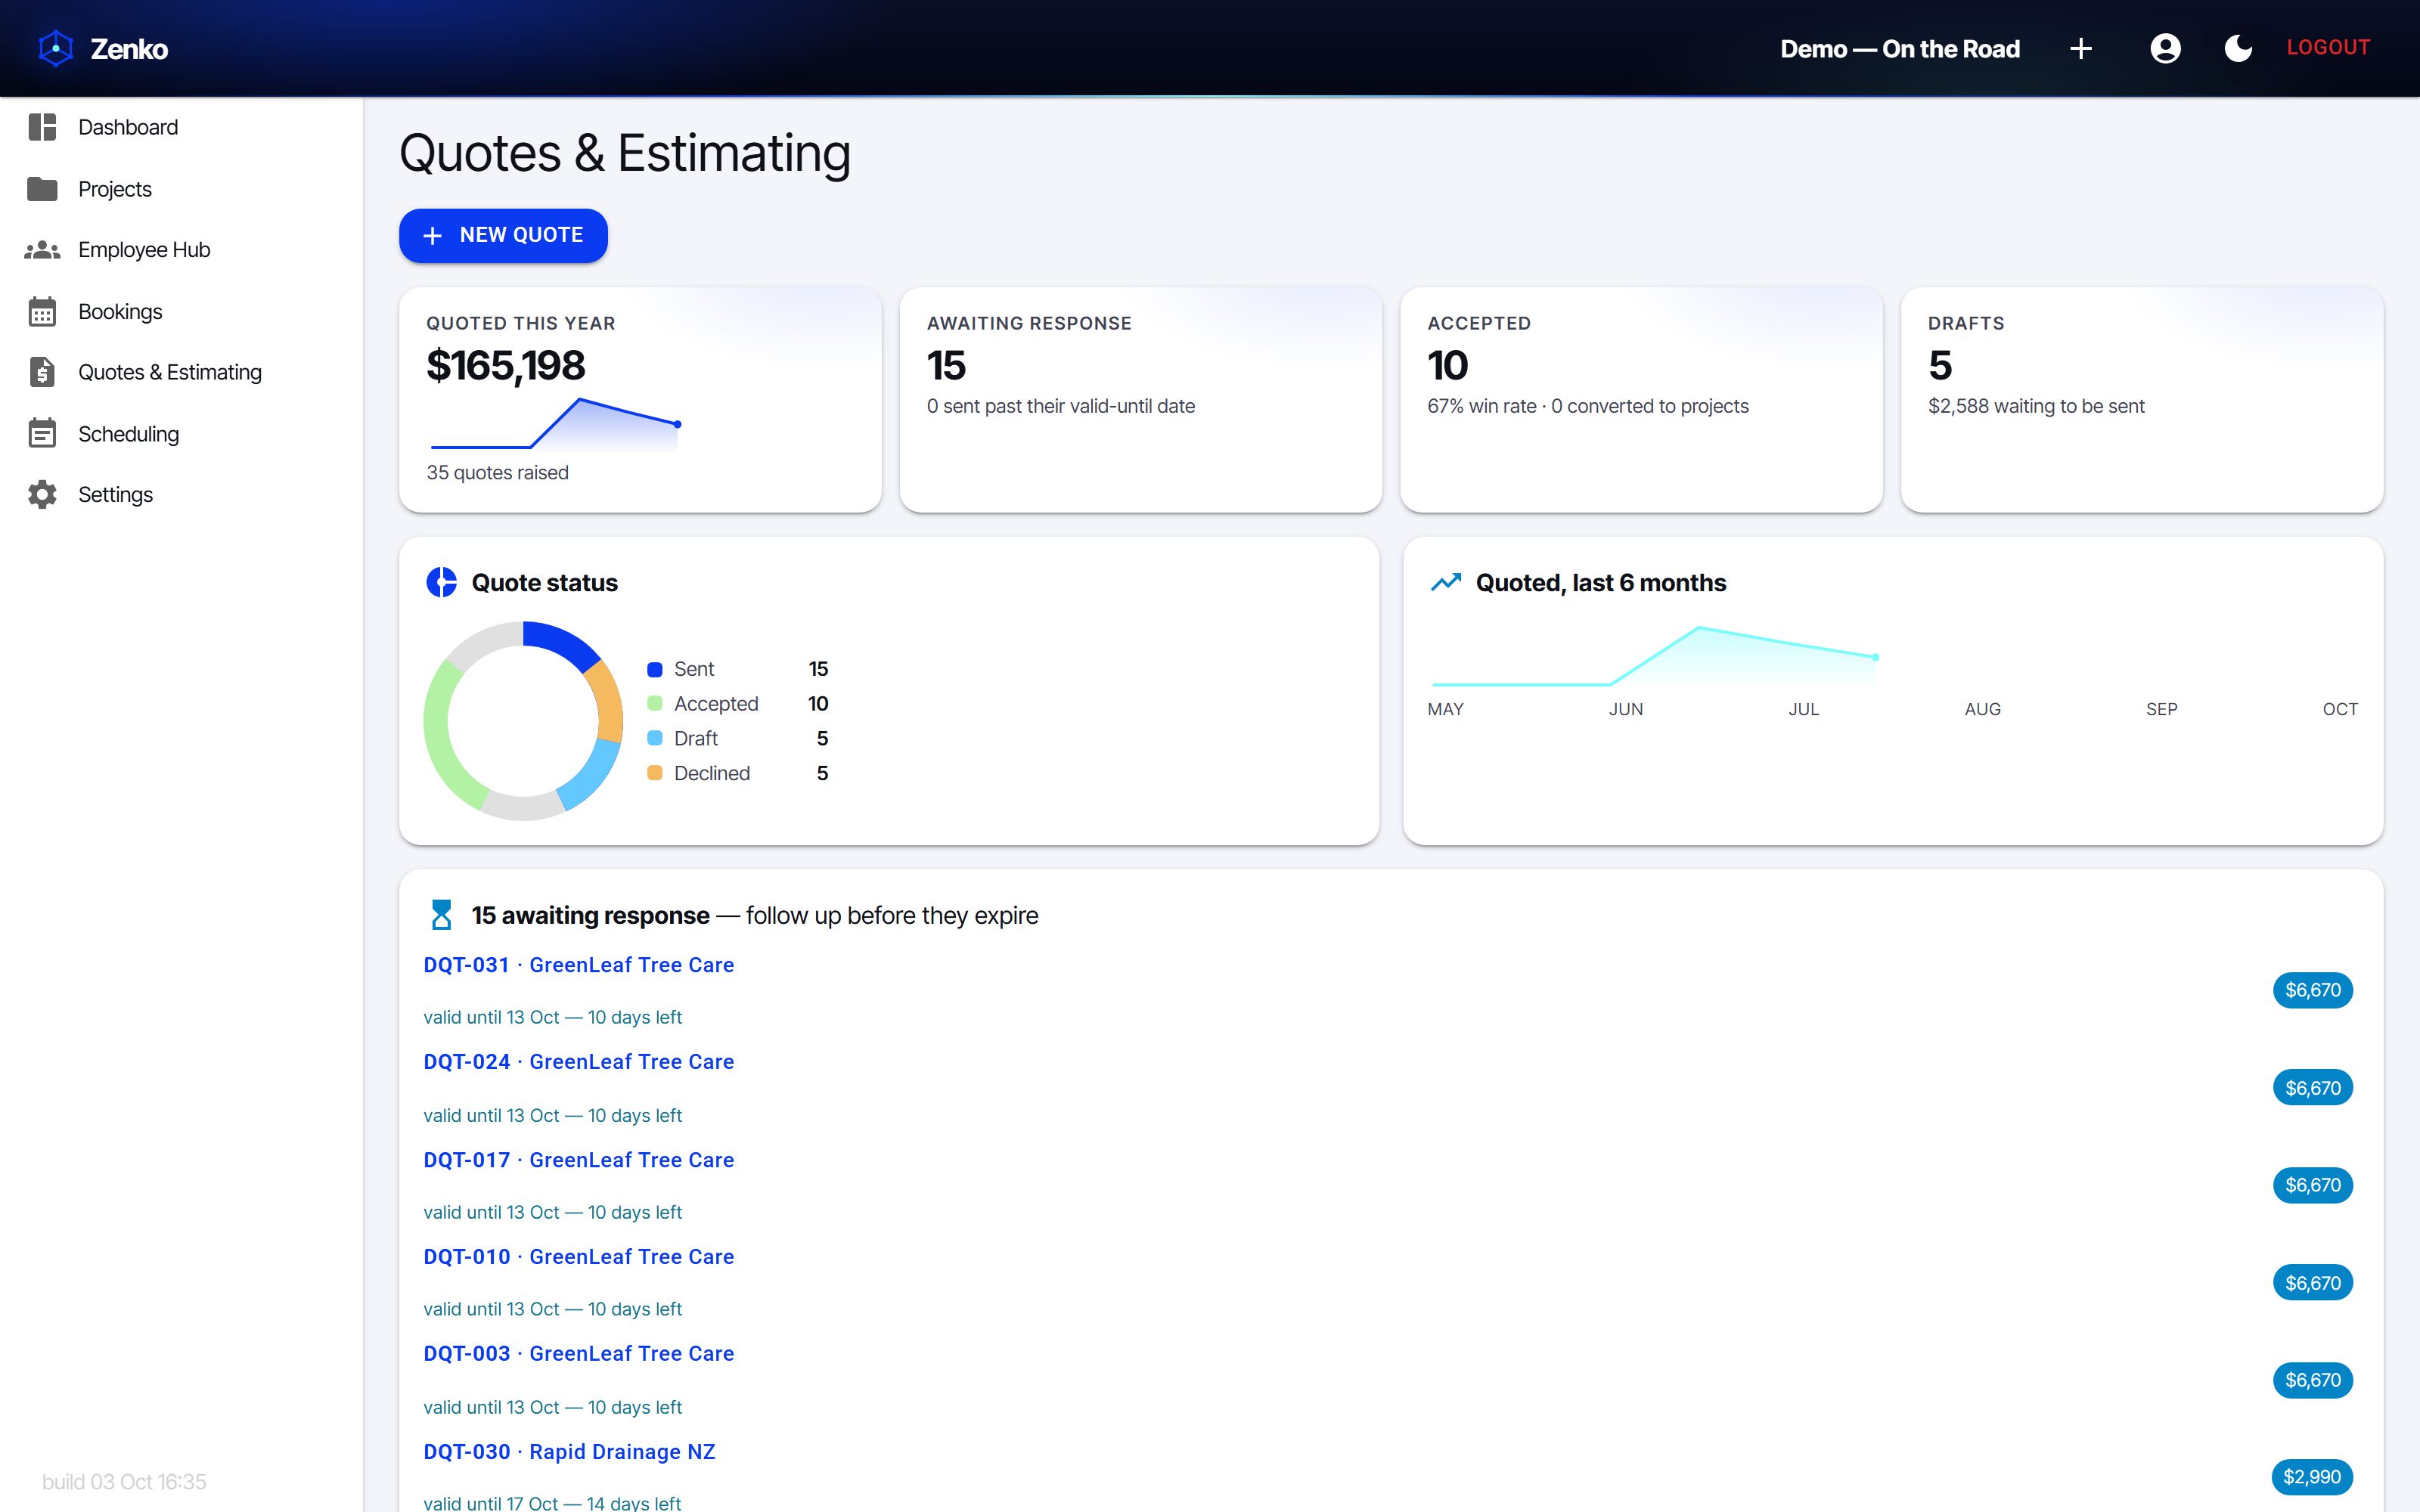Click the Quoted This Year card

(640, 400)
